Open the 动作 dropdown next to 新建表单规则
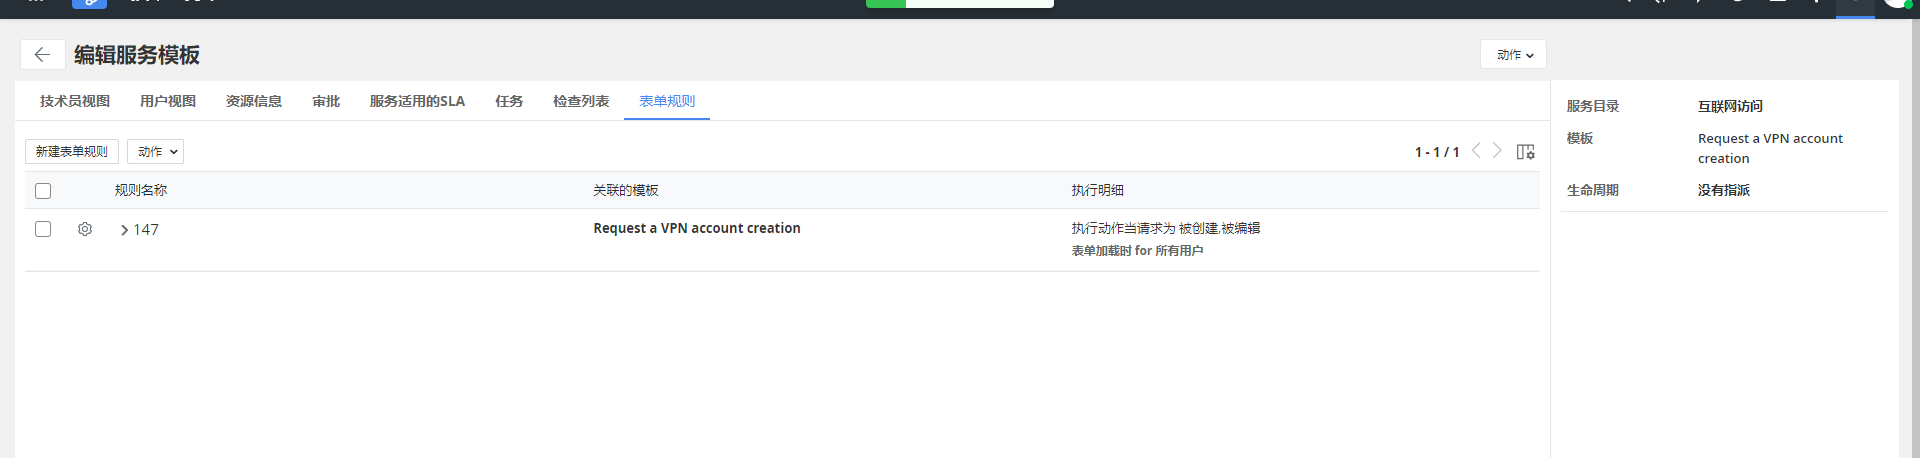The height and width of the screenshot is (458, 1920). 155,152
